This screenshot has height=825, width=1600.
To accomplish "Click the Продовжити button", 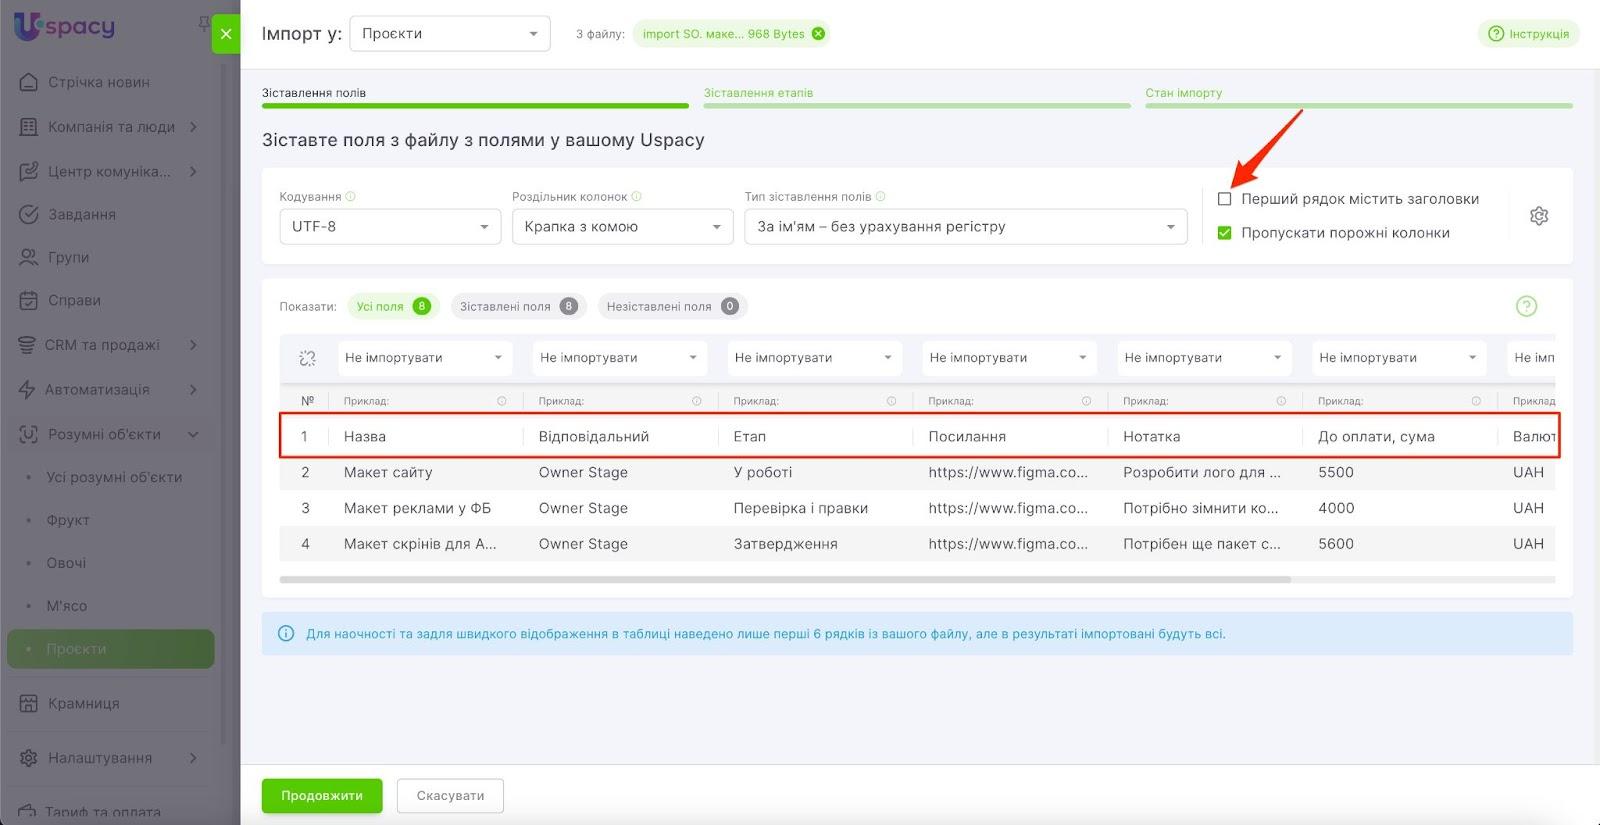I will 322,796.
